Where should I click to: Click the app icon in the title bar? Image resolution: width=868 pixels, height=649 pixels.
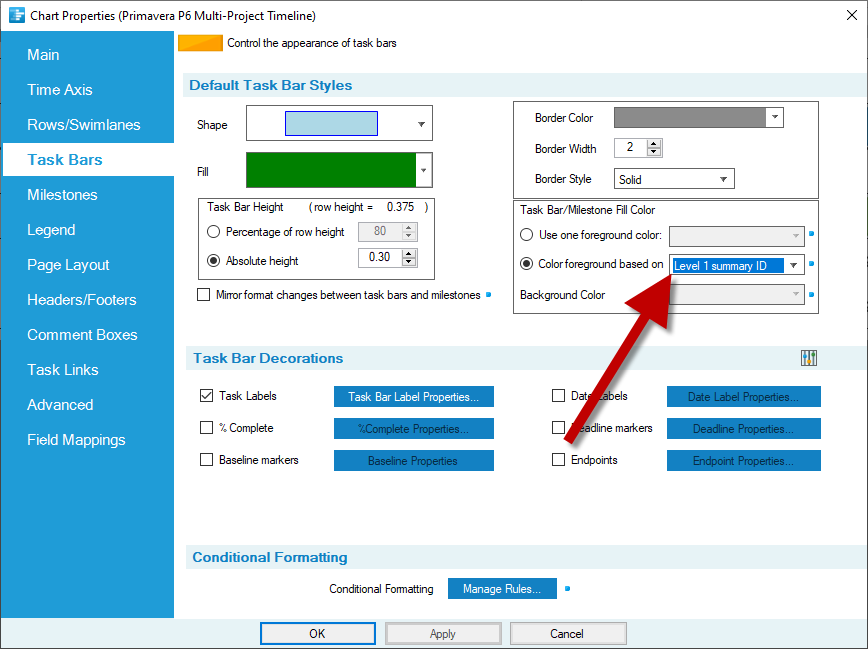click(17, 15)
